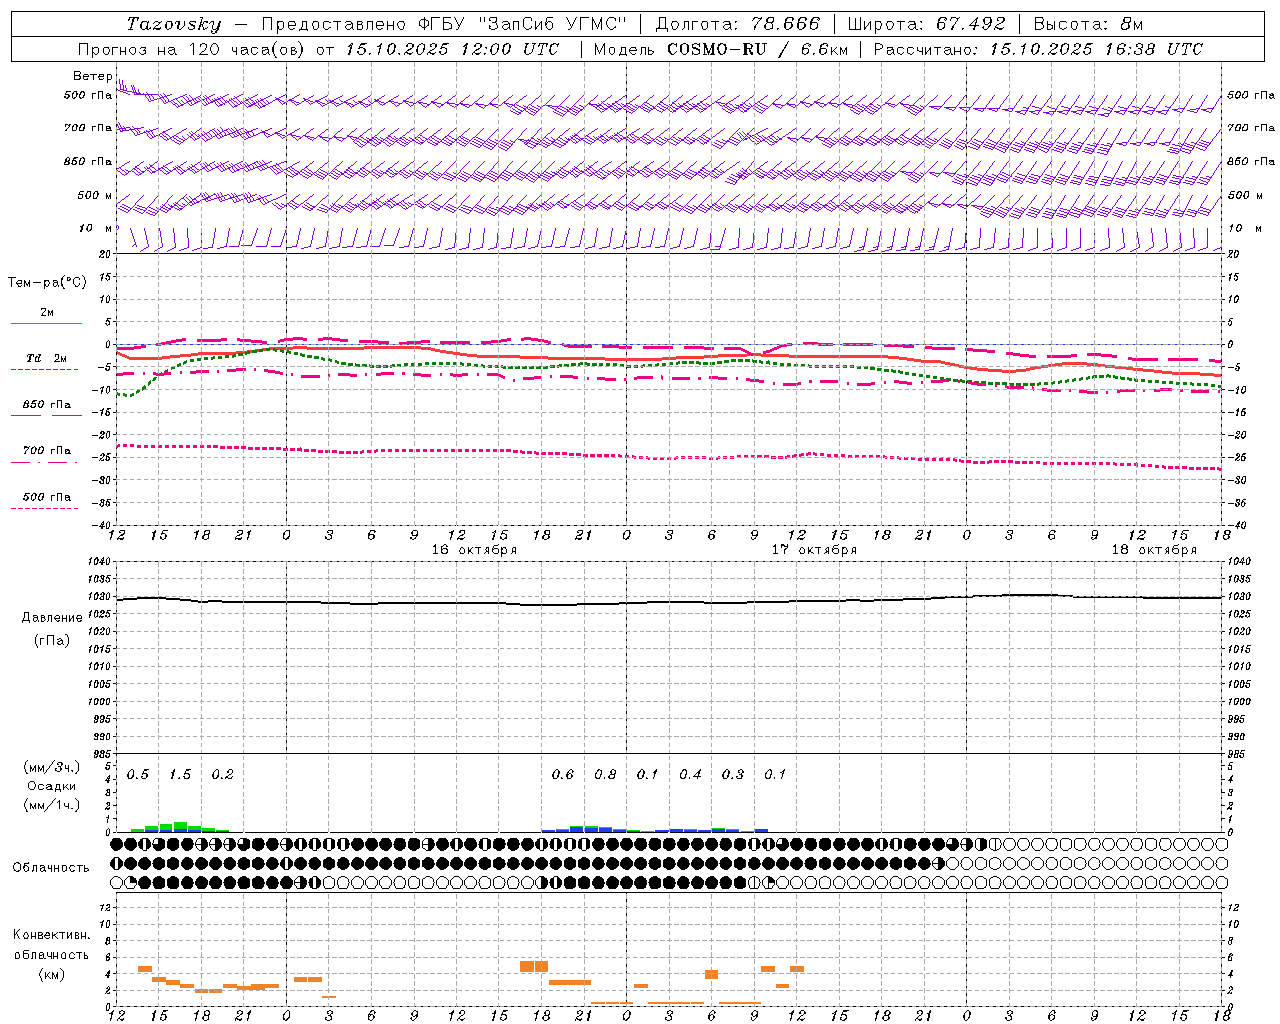Image resolution: width=1280 pixels, height=1024 pixels.
Task: Click the Конвективн. convective cloud label
Action: point(52,936)
